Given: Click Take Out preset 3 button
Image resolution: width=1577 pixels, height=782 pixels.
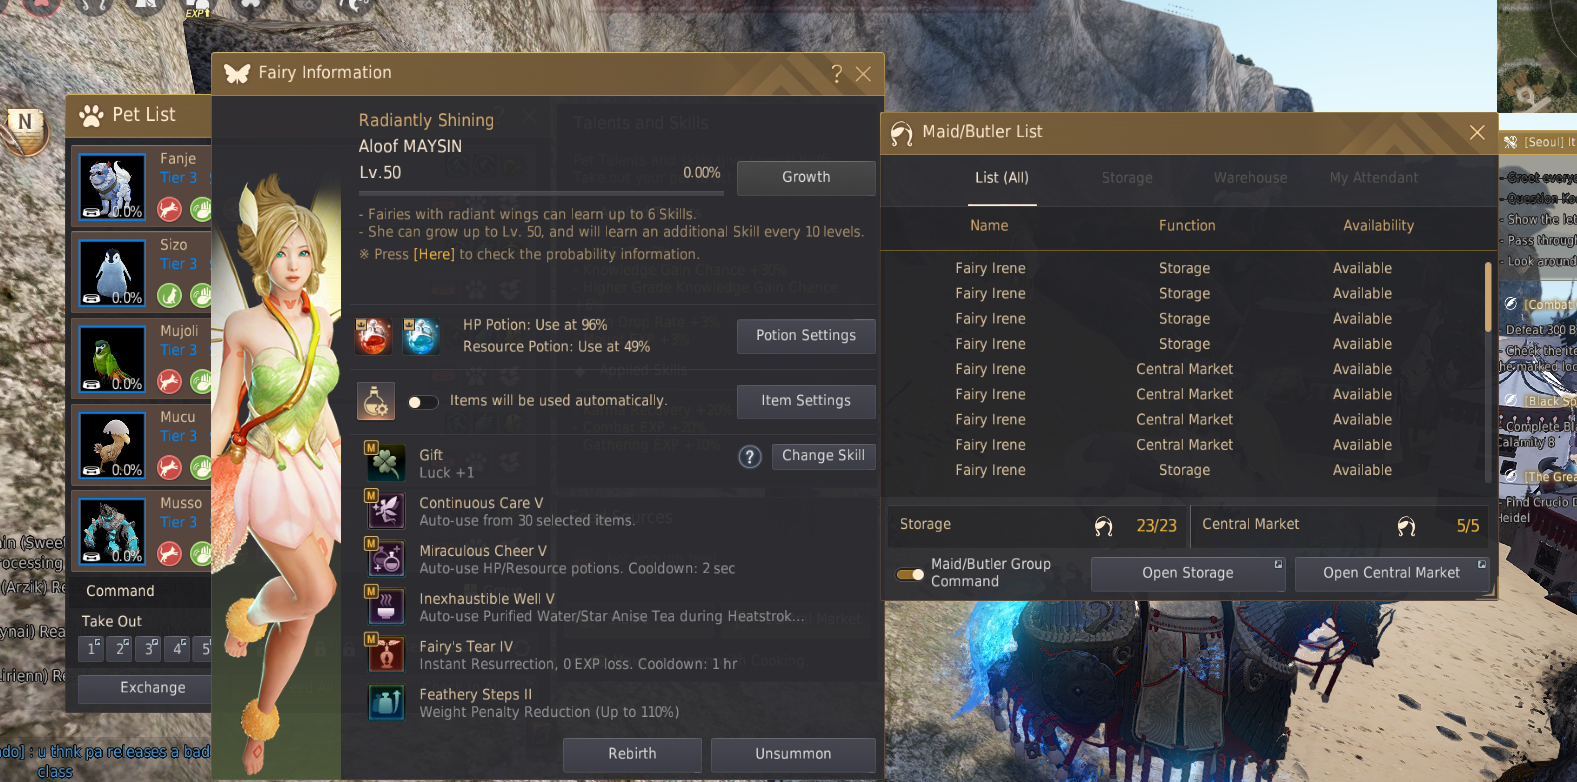Looking at the screenshot, I should [150, 649].
